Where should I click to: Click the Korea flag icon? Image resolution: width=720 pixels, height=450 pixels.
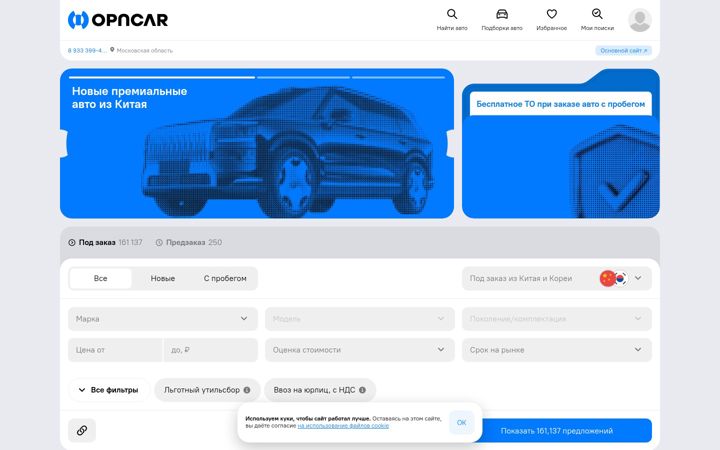[621, 278]
